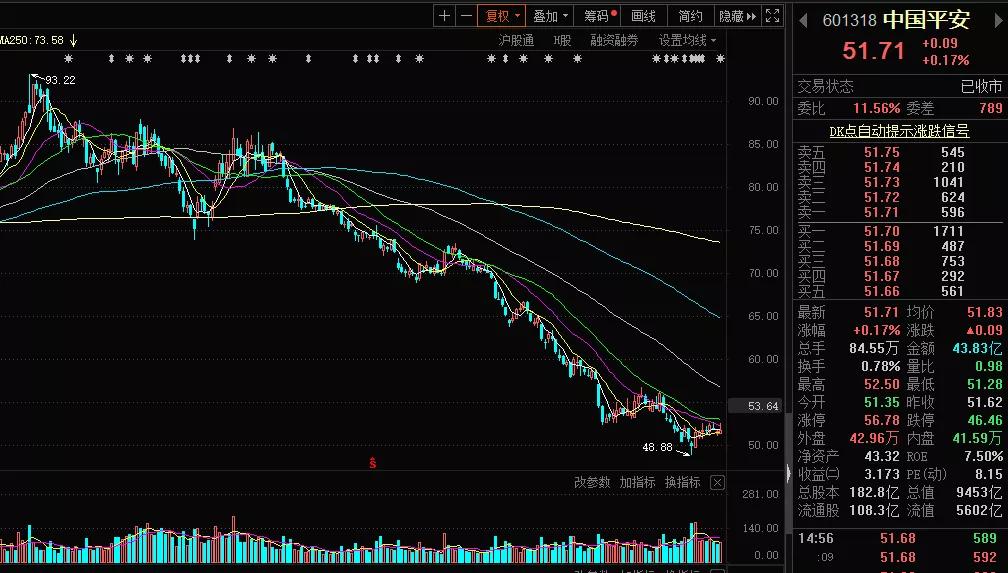Click the 48.88 low price label
The height and width of the screenshot is (573, 1008).
click(x=658, y=447)
